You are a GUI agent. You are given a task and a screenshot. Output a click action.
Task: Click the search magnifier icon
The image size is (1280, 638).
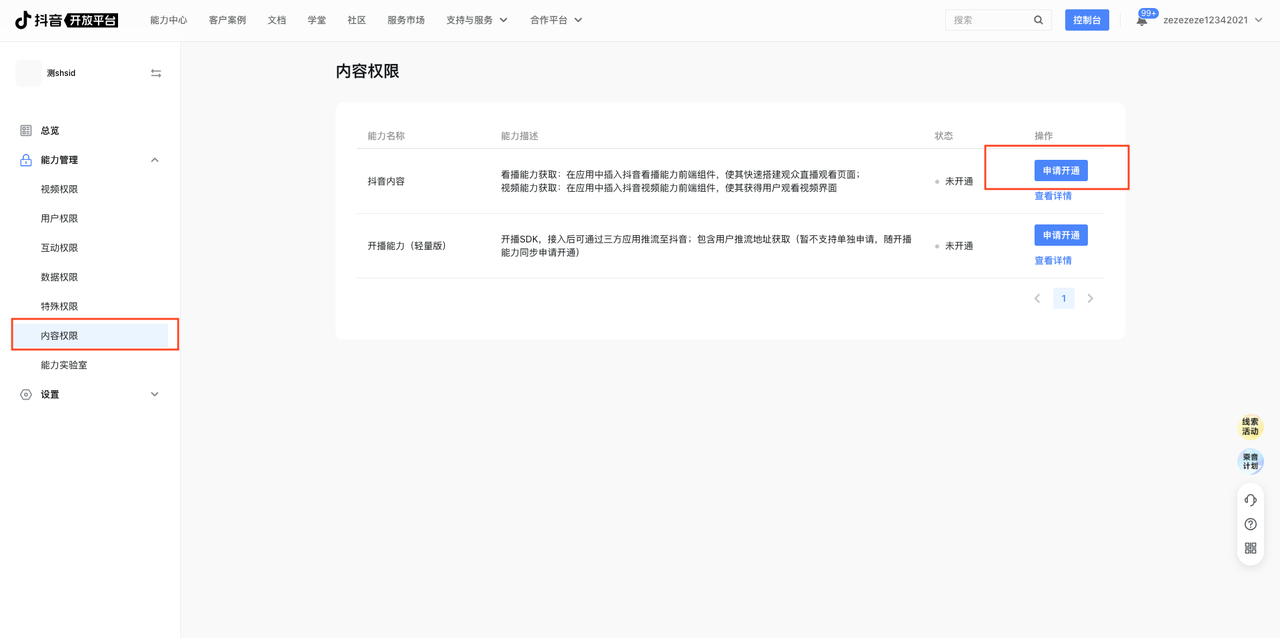click(x=1038, y=20)
